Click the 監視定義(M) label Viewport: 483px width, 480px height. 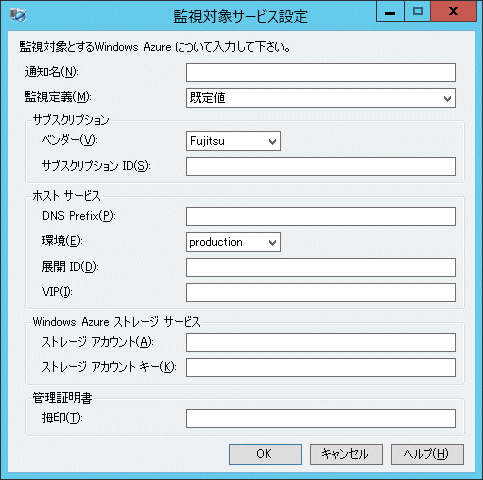click(x=58, y=97)
